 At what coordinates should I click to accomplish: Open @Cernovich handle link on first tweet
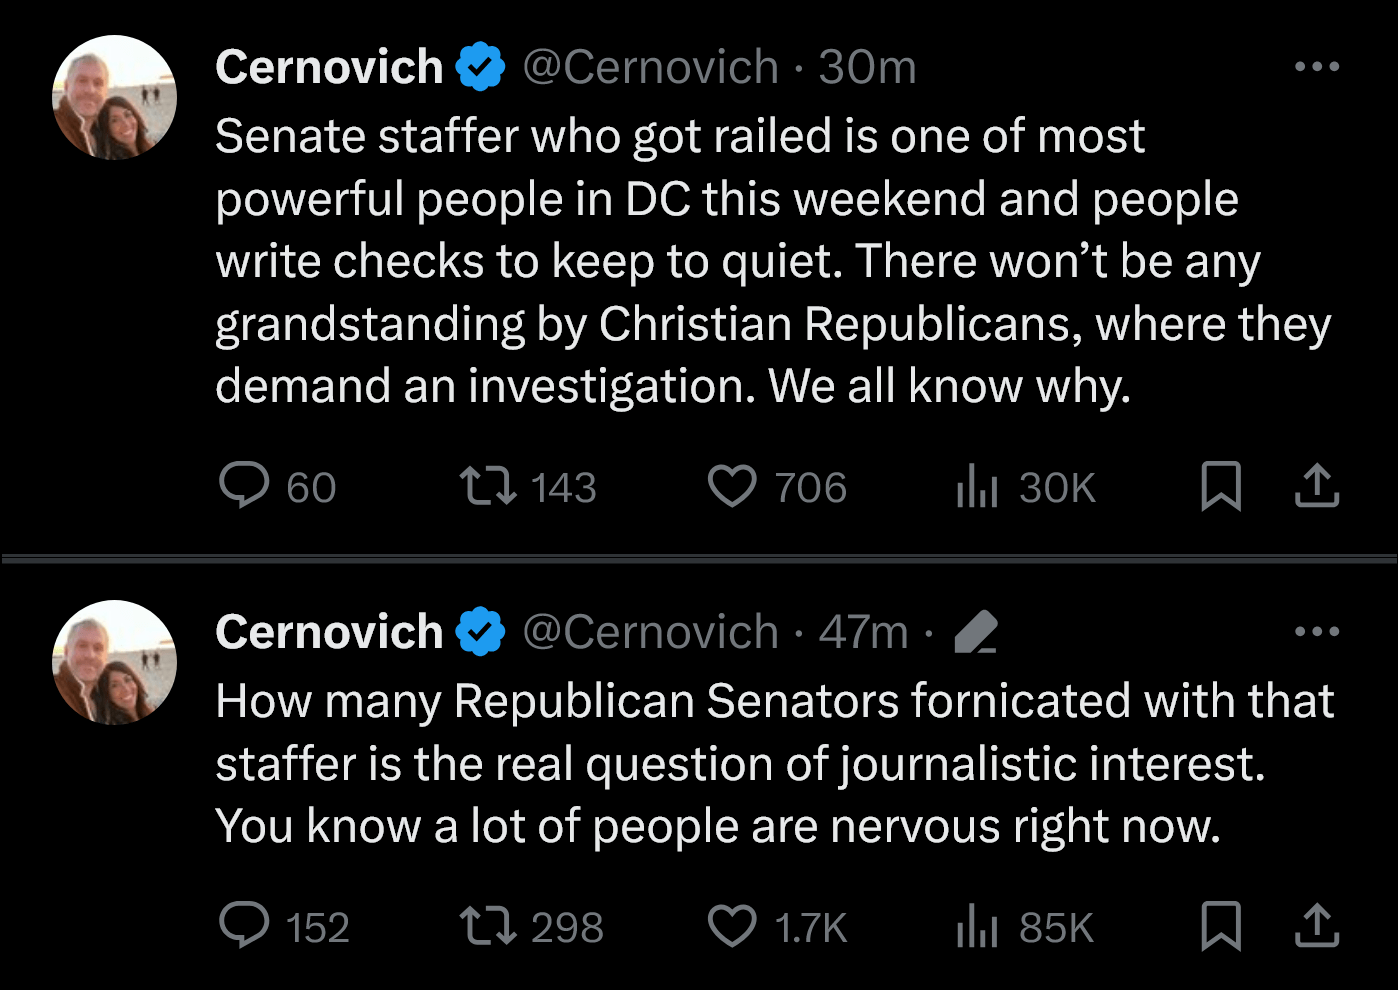tap(650, 68)
